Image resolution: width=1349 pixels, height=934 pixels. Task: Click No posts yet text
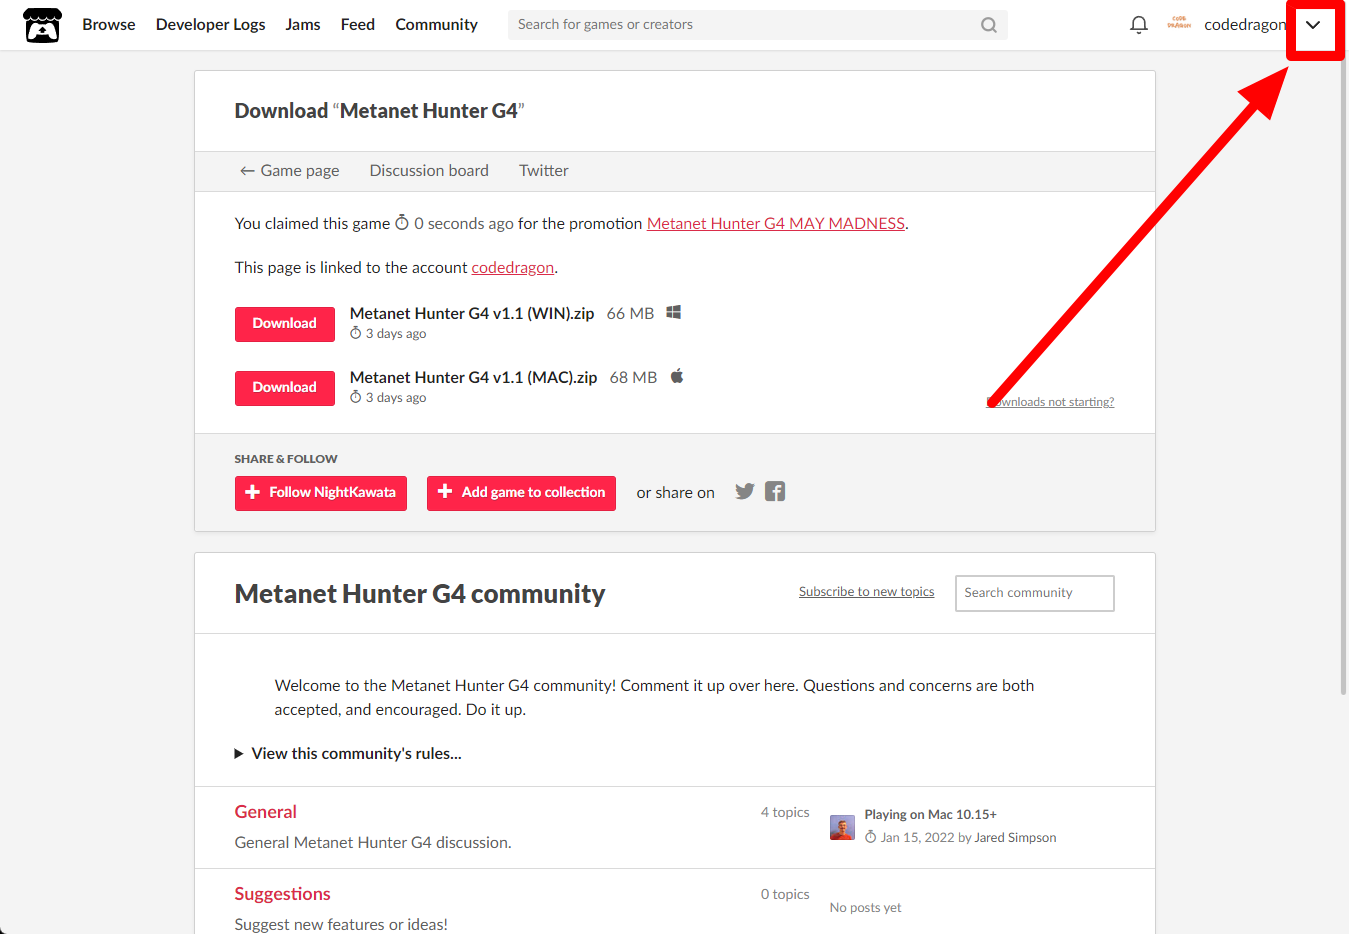[x=866, y=908]
